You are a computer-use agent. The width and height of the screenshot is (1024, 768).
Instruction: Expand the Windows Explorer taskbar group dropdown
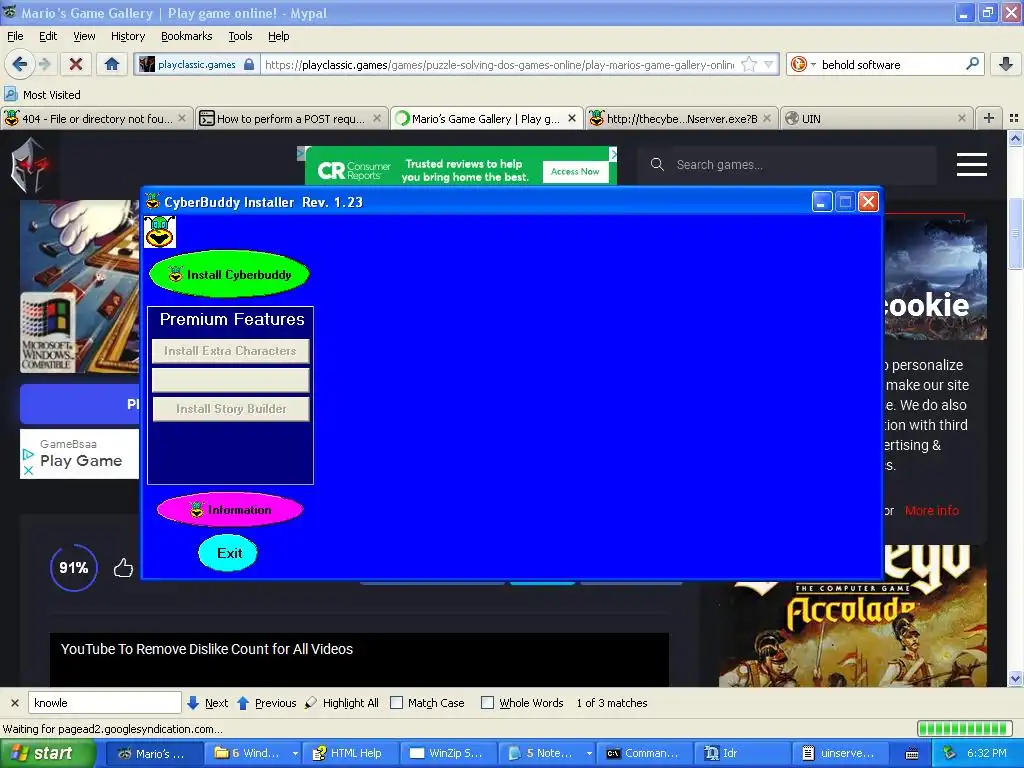point(295,754)
